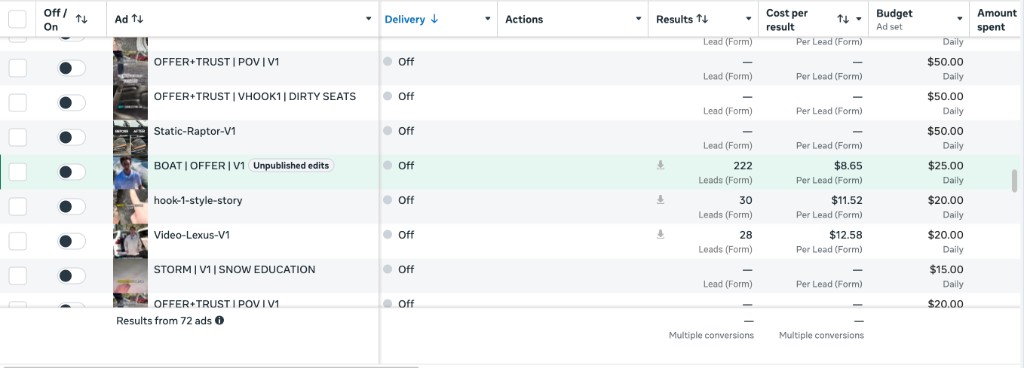Image resolution: width=1024 pixels, height=368 pixels.
Task: Click the $25.00 daily budget value
Action: click(x=946, y=166)
